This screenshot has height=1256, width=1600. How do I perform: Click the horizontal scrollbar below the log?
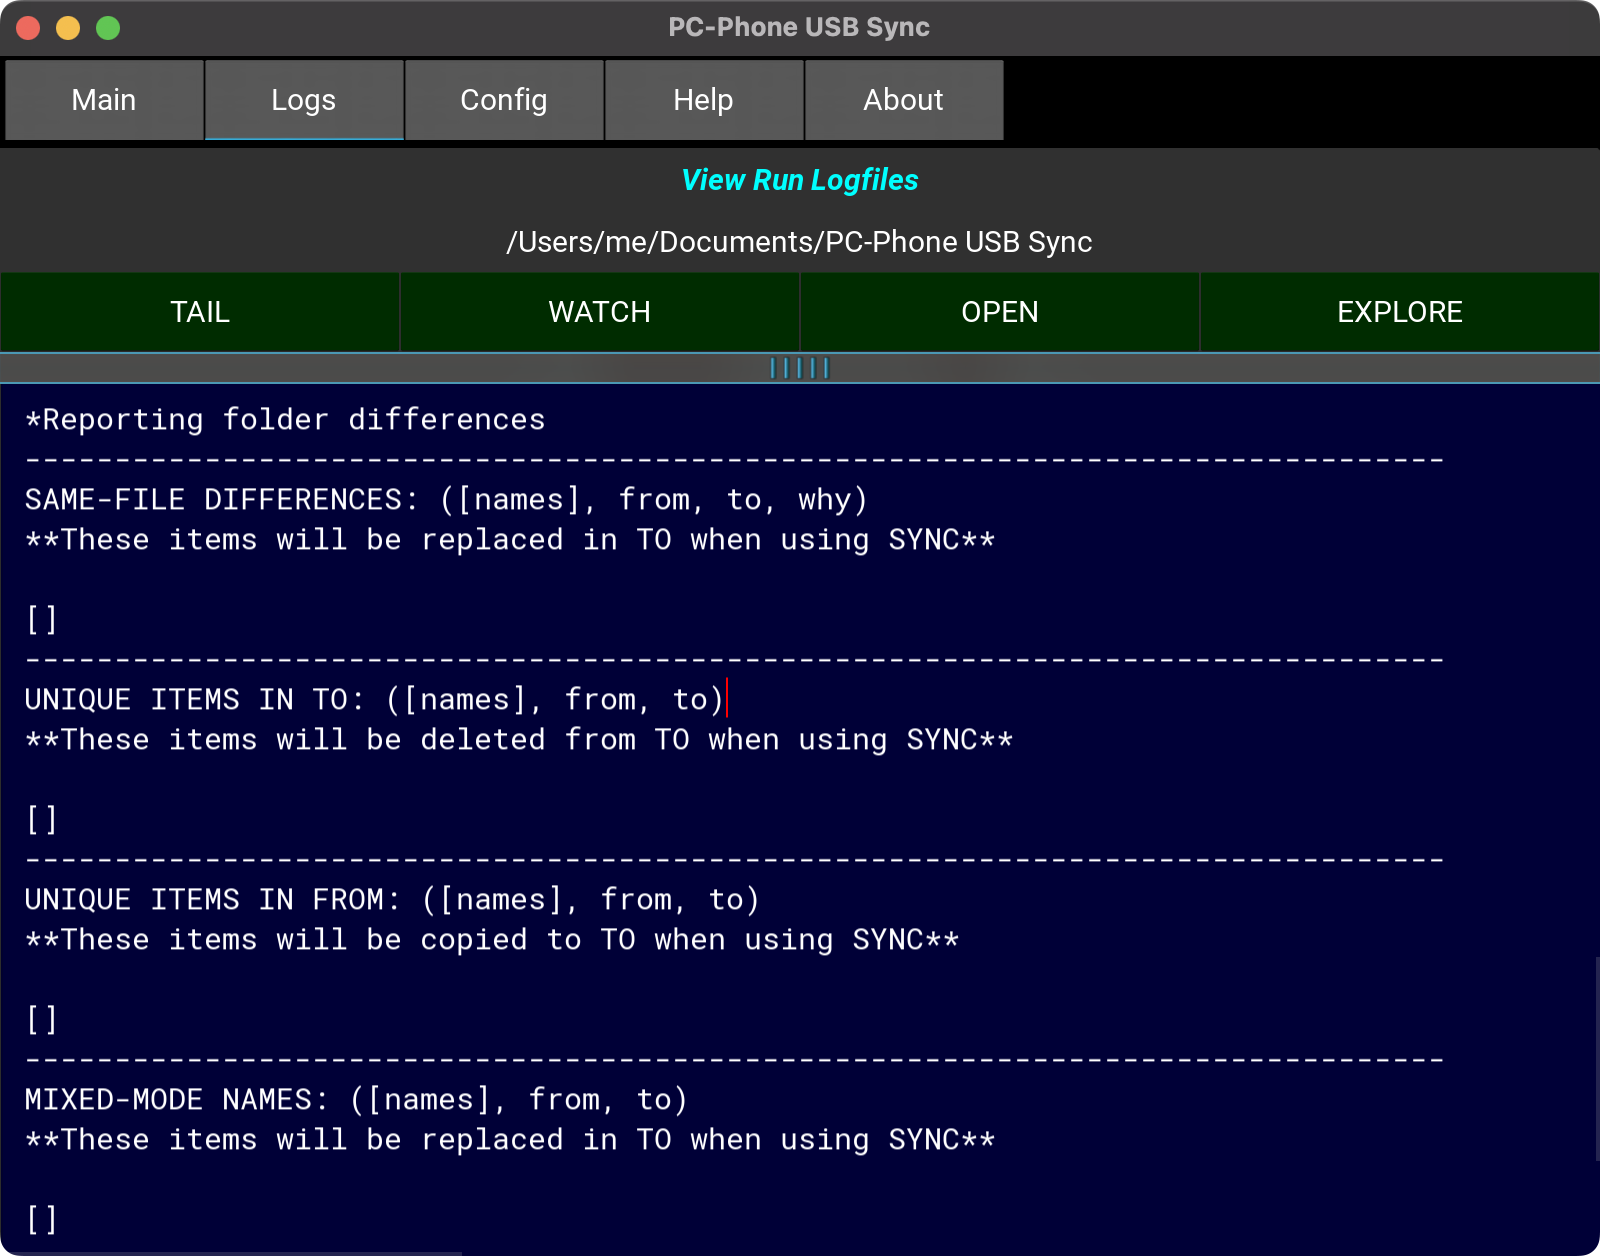pyautogui.click(x=230, y=1253)
